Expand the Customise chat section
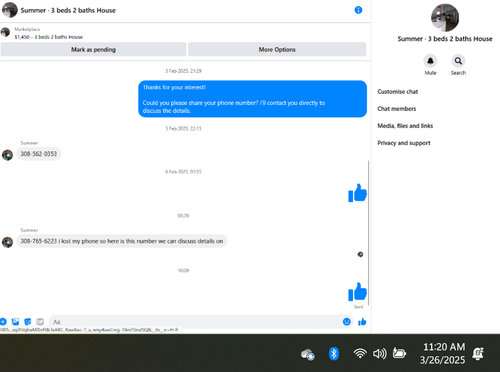500x372 pixels. [398, 92]
